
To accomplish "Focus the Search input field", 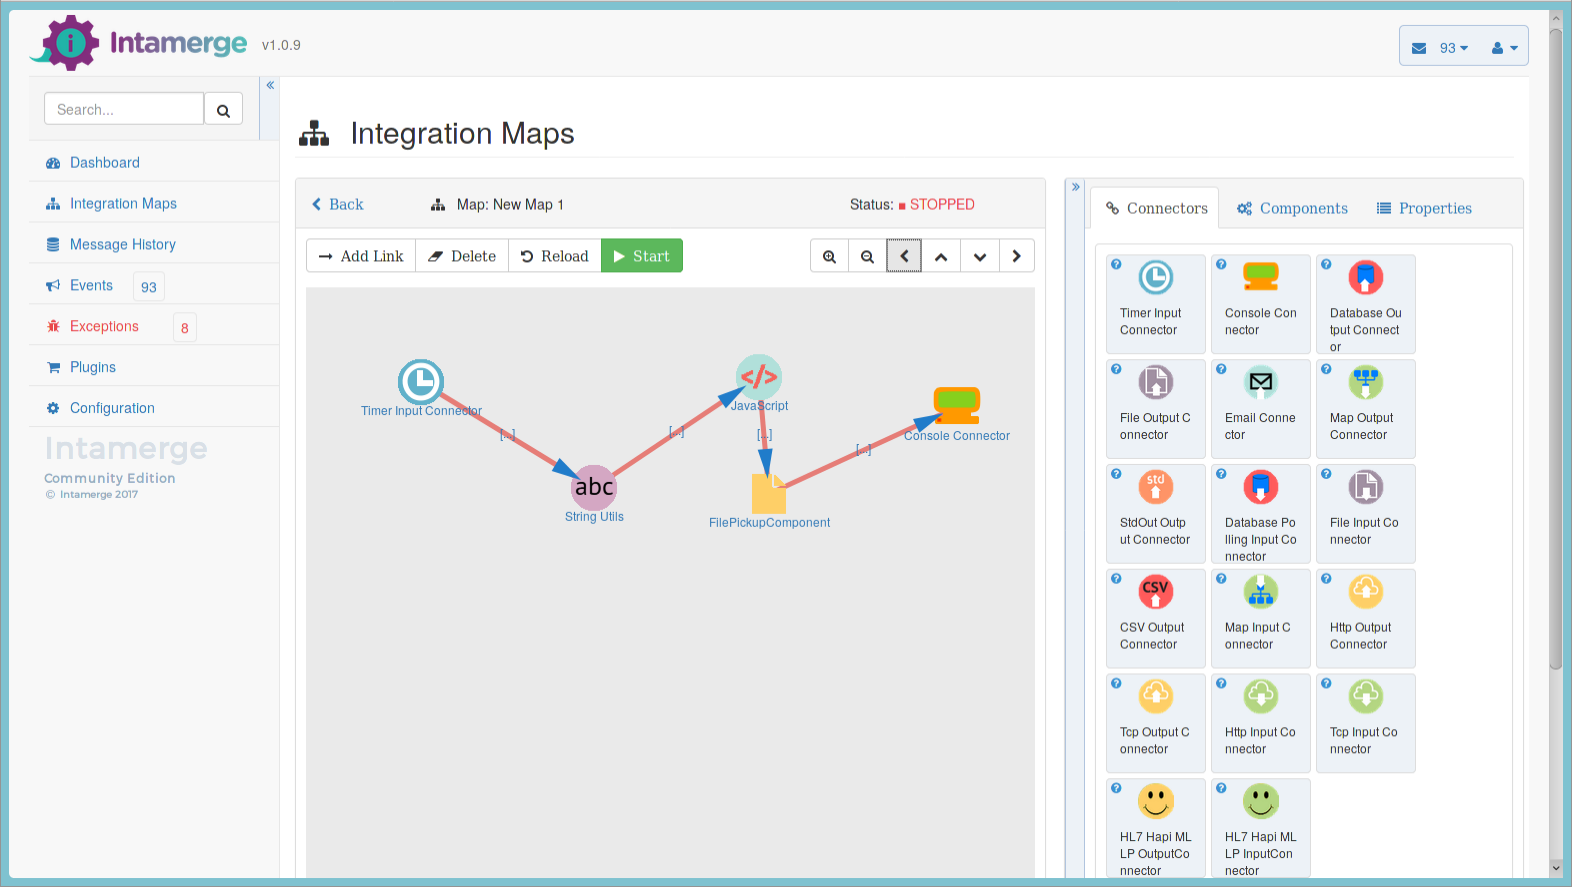I will (124, 109).
